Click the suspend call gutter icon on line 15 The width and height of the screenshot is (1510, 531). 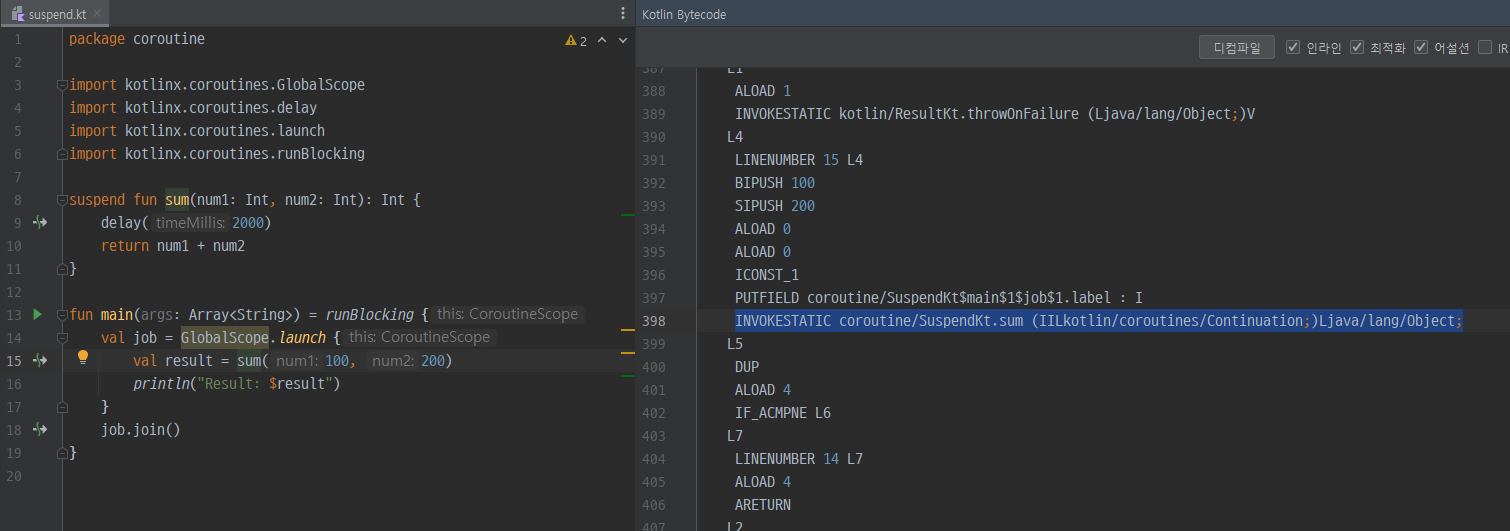pyautogui.click(x=40, y=360)
